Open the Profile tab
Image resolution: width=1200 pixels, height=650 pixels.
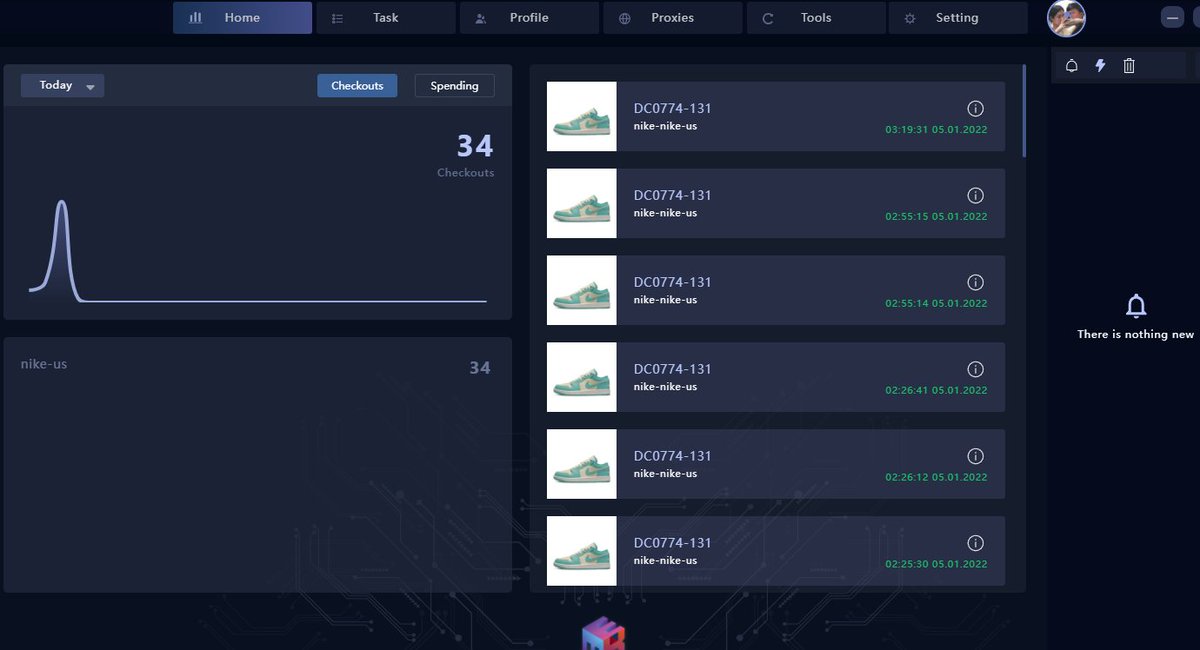pos(529,18)
